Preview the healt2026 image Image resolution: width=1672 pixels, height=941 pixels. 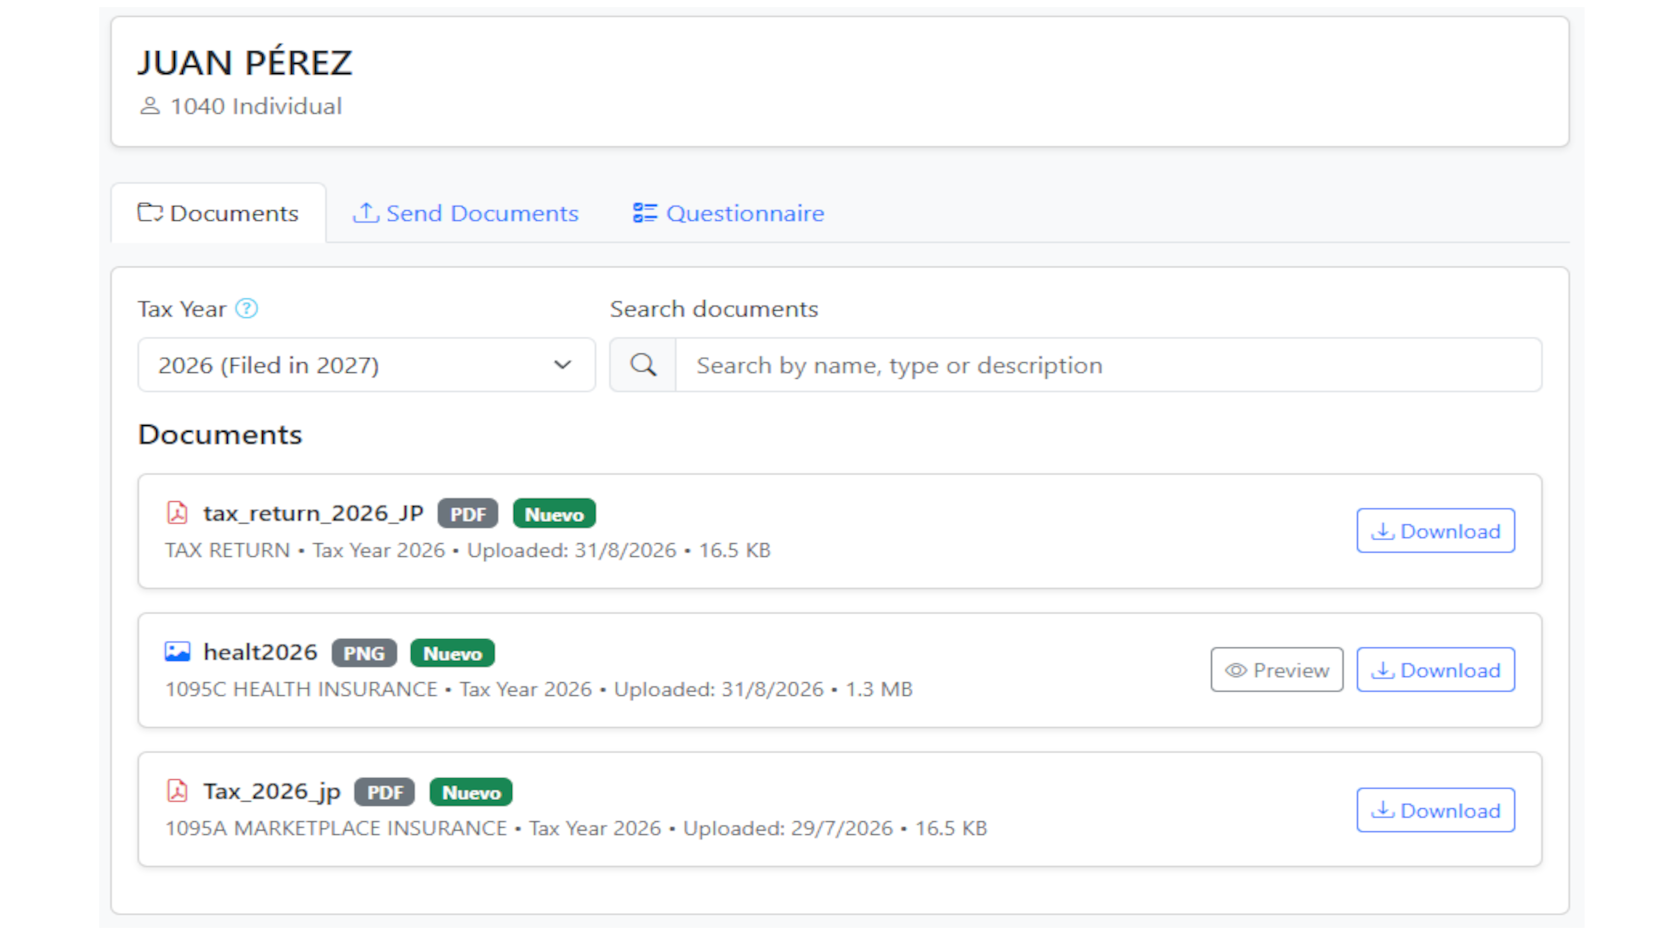[1277, 670]
